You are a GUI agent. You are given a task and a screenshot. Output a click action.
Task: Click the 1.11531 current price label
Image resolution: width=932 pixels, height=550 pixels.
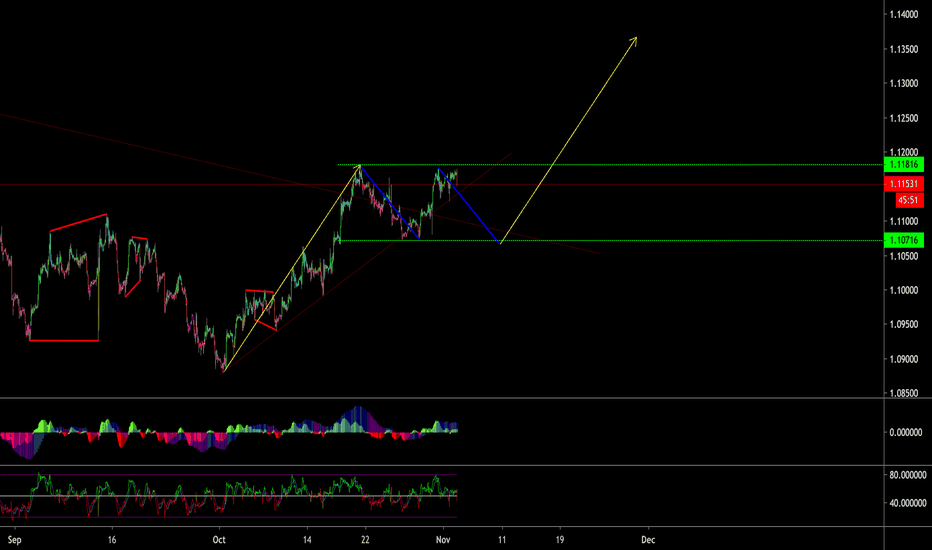(x=903, y=184)
